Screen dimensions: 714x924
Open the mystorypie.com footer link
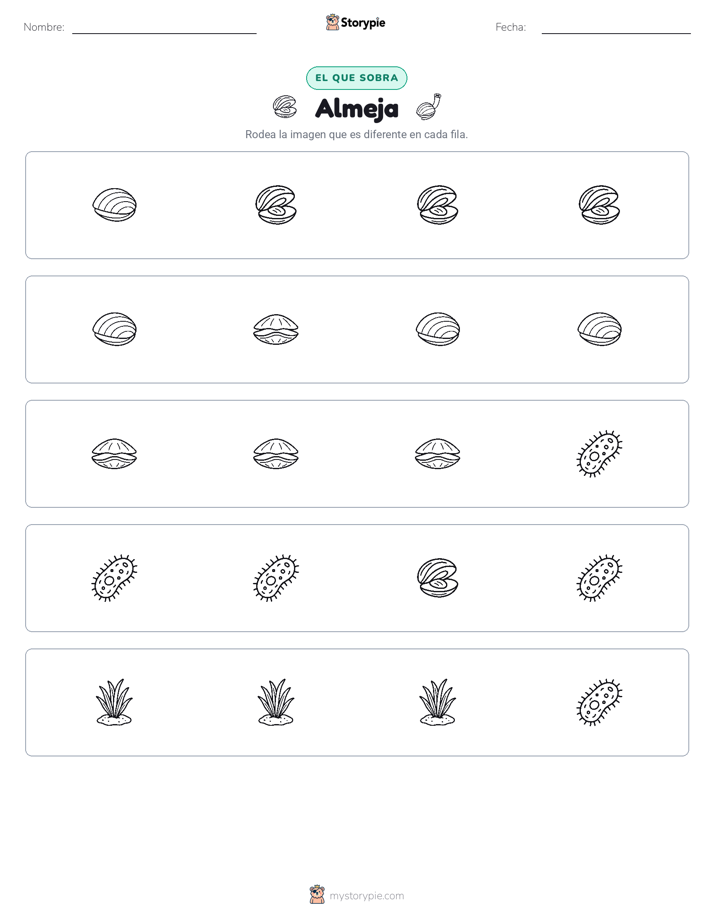click(x=366, y=896)
